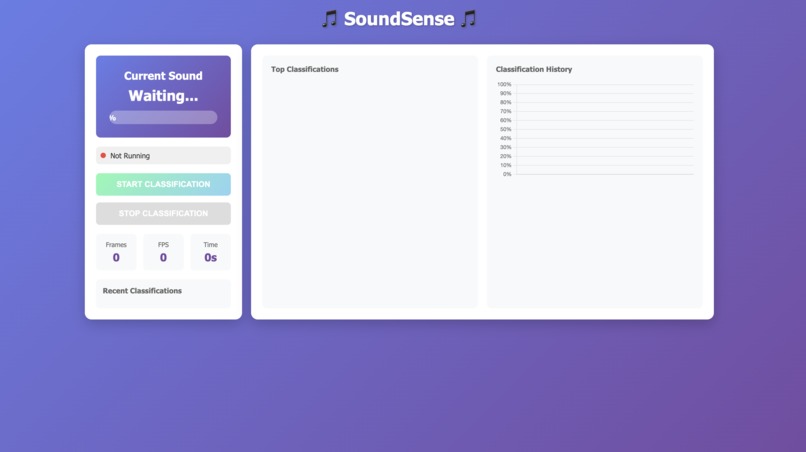Click the Classification History heading
The width and height of the screenshot is (806, 452).
[x=534, y=69]
